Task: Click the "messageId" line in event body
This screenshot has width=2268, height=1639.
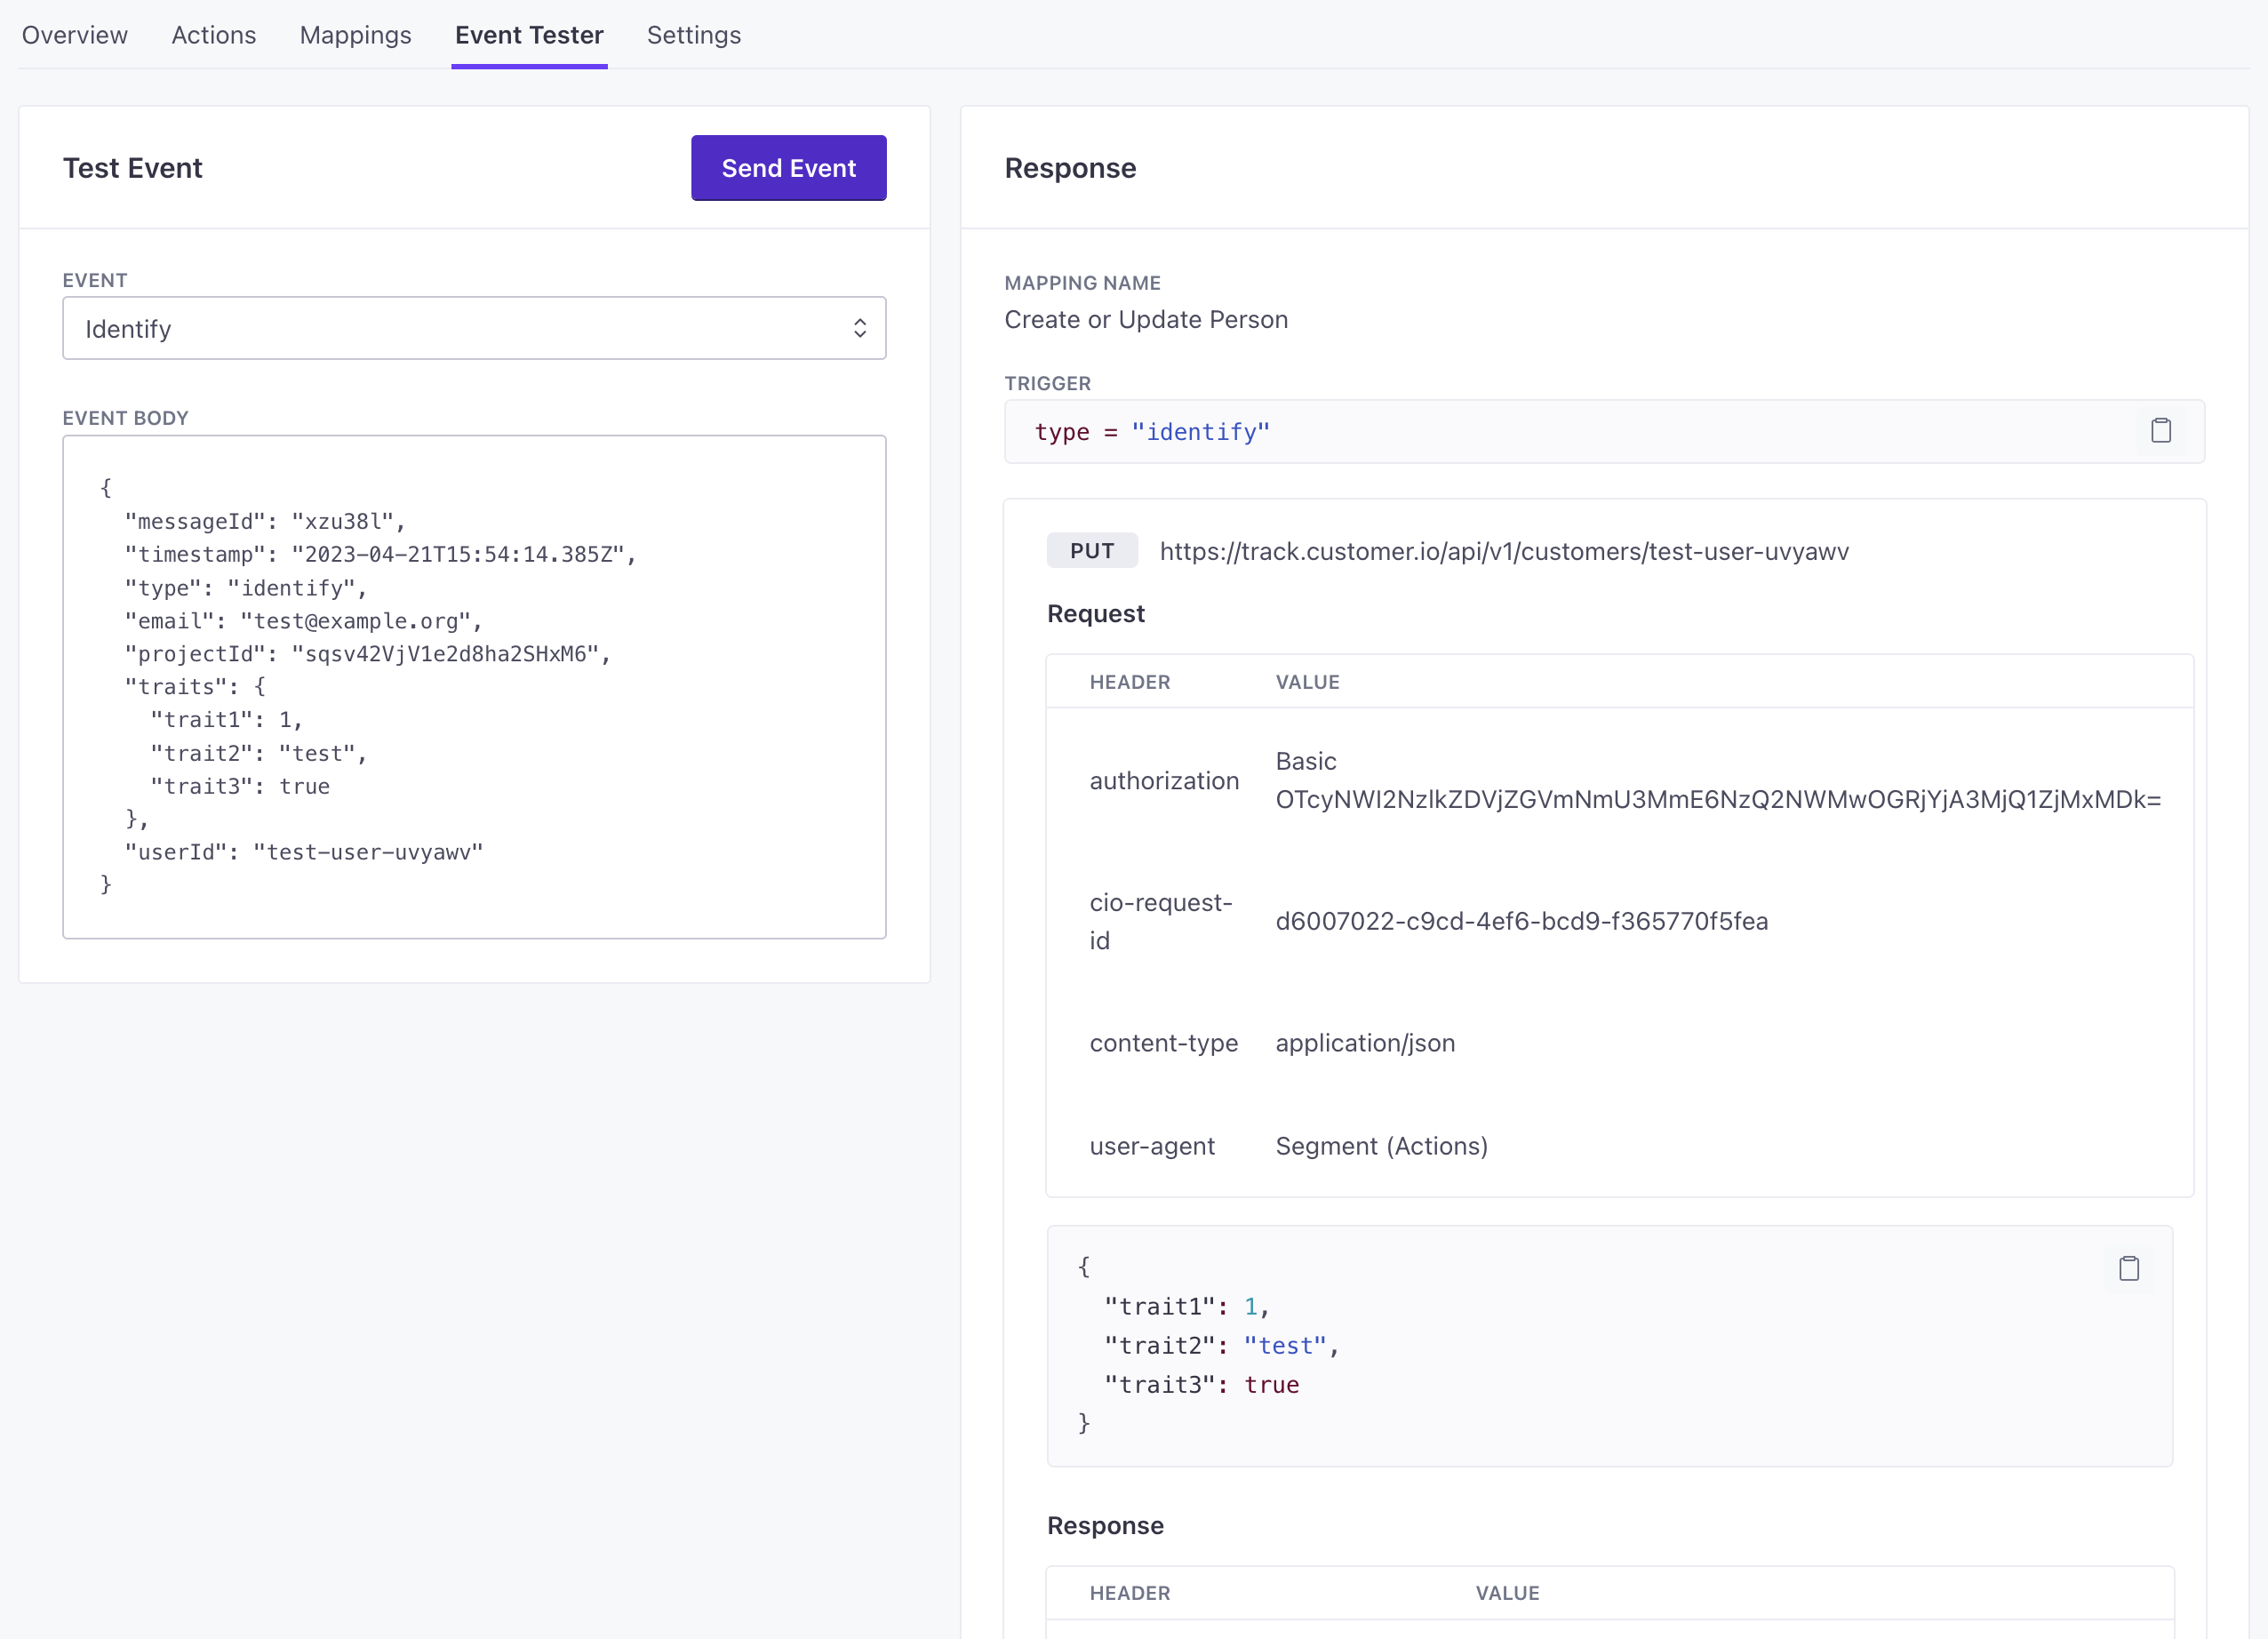Action: pos(264,521)
